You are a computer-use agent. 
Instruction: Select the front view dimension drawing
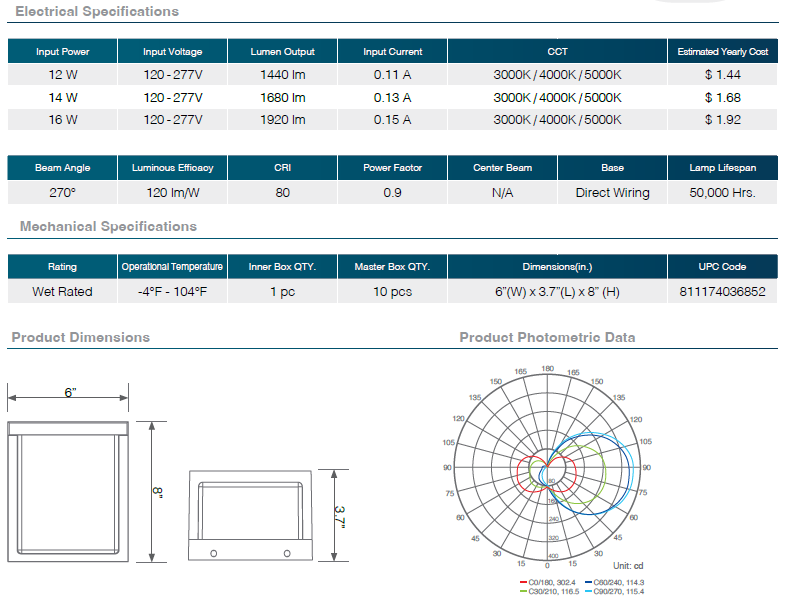point(69,491)
